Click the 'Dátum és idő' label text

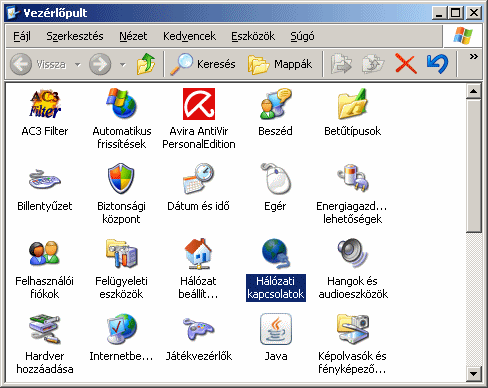pos(198,206)
